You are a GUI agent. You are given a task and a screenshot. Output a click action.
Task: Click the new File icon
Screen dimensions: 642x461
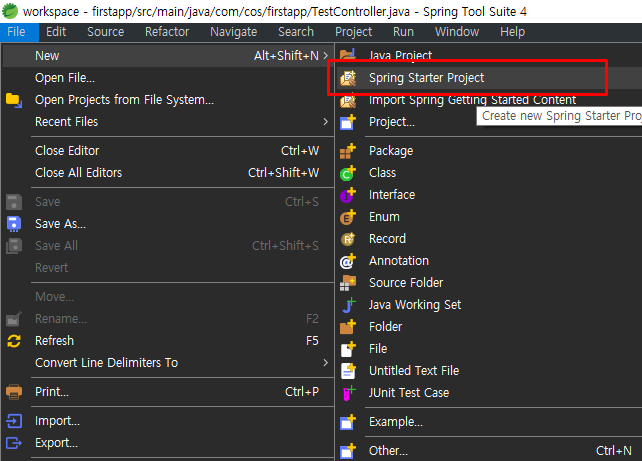pos(348,349)
